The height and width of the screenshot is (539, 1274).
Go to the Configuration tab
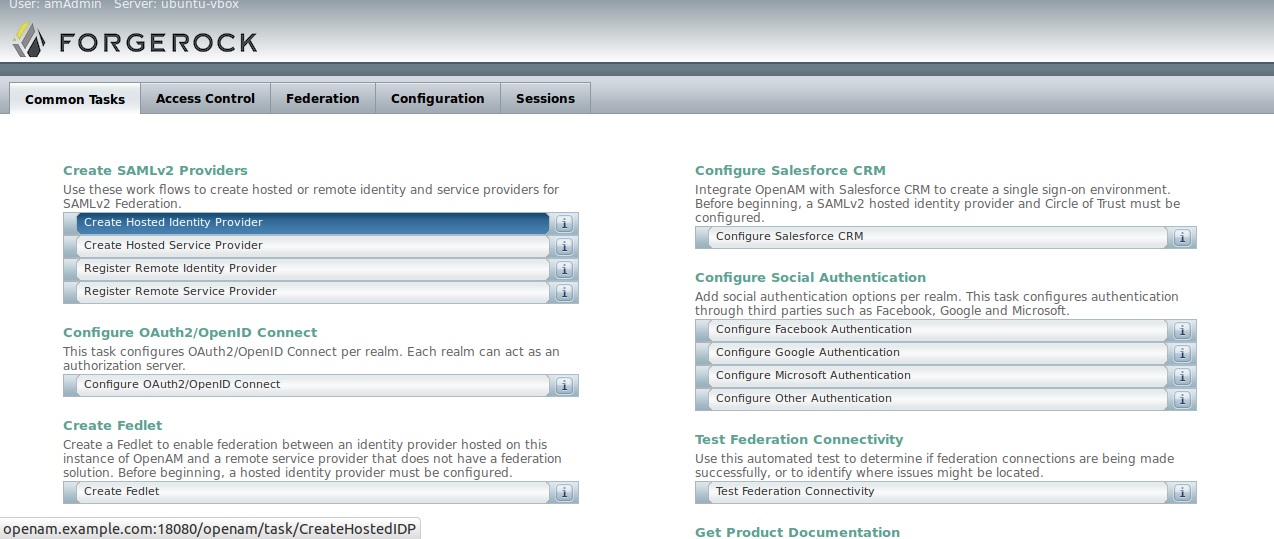(x=438, y=98)
